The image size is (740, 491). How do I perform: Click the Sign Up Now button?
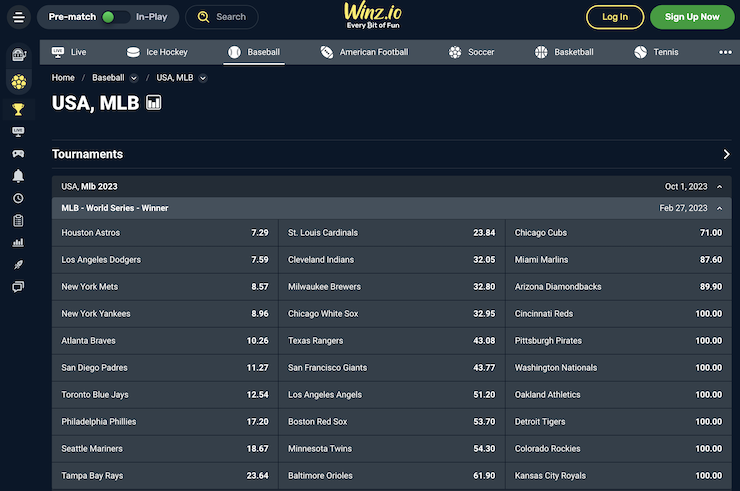[692, 17]
